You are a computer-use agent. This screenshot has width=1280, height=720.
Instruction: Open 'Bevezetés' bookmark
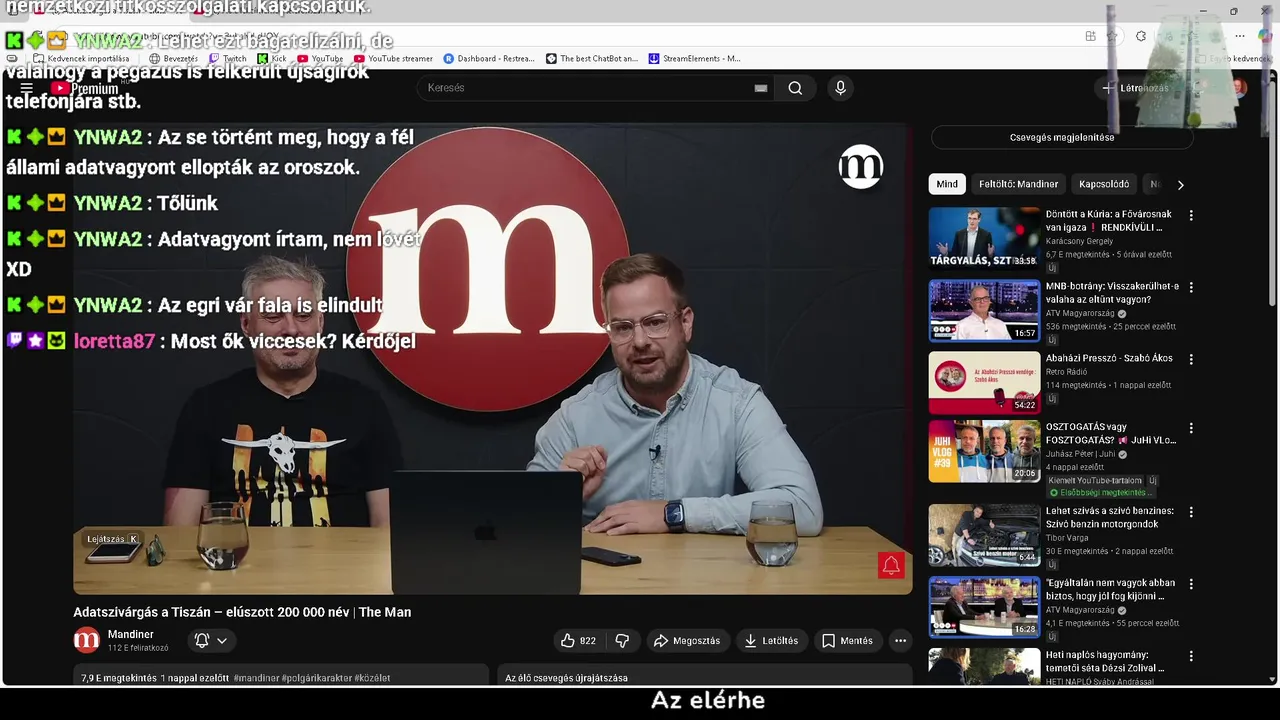click(173, 59)
